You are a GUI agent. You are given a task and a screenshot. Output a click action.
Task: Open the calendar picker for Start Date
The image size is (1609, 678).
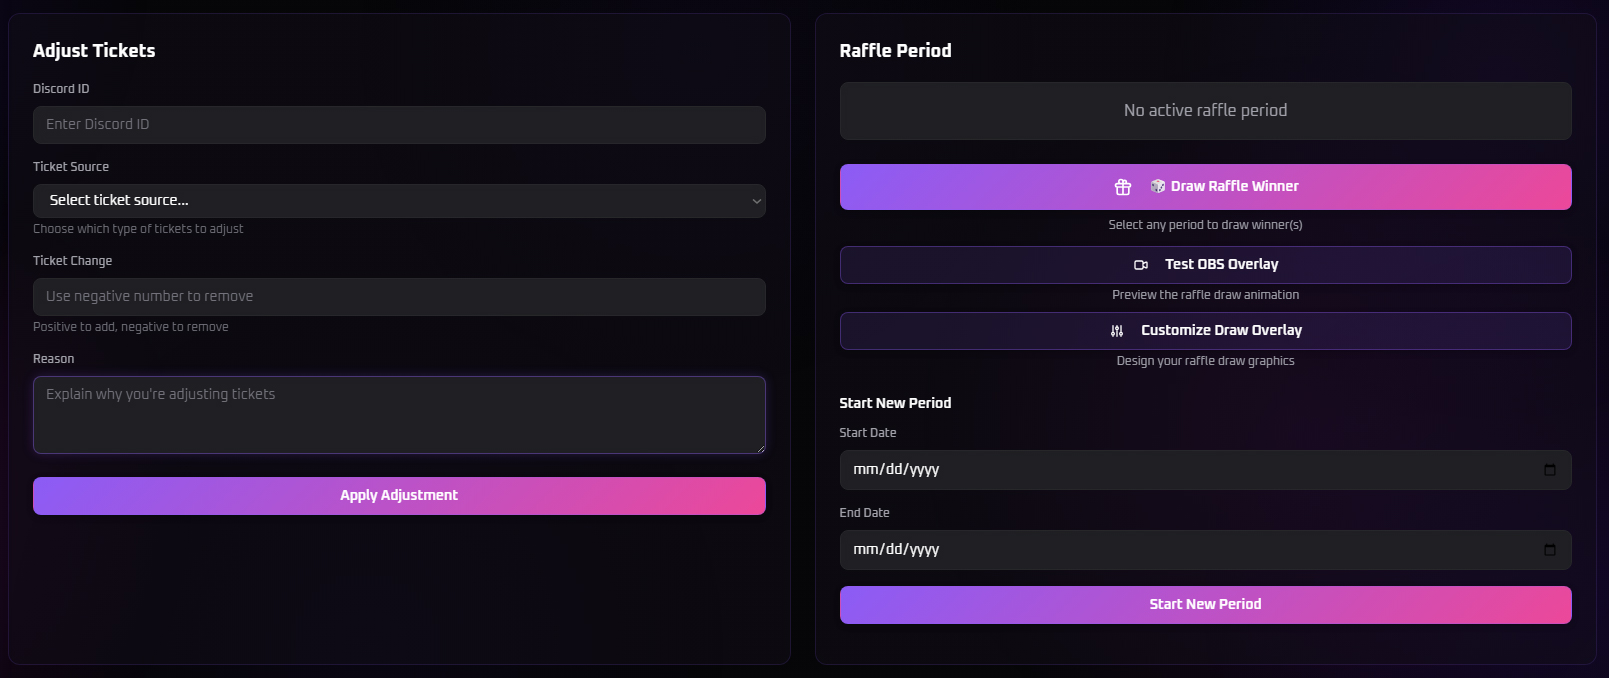[x=1552, y=469]
